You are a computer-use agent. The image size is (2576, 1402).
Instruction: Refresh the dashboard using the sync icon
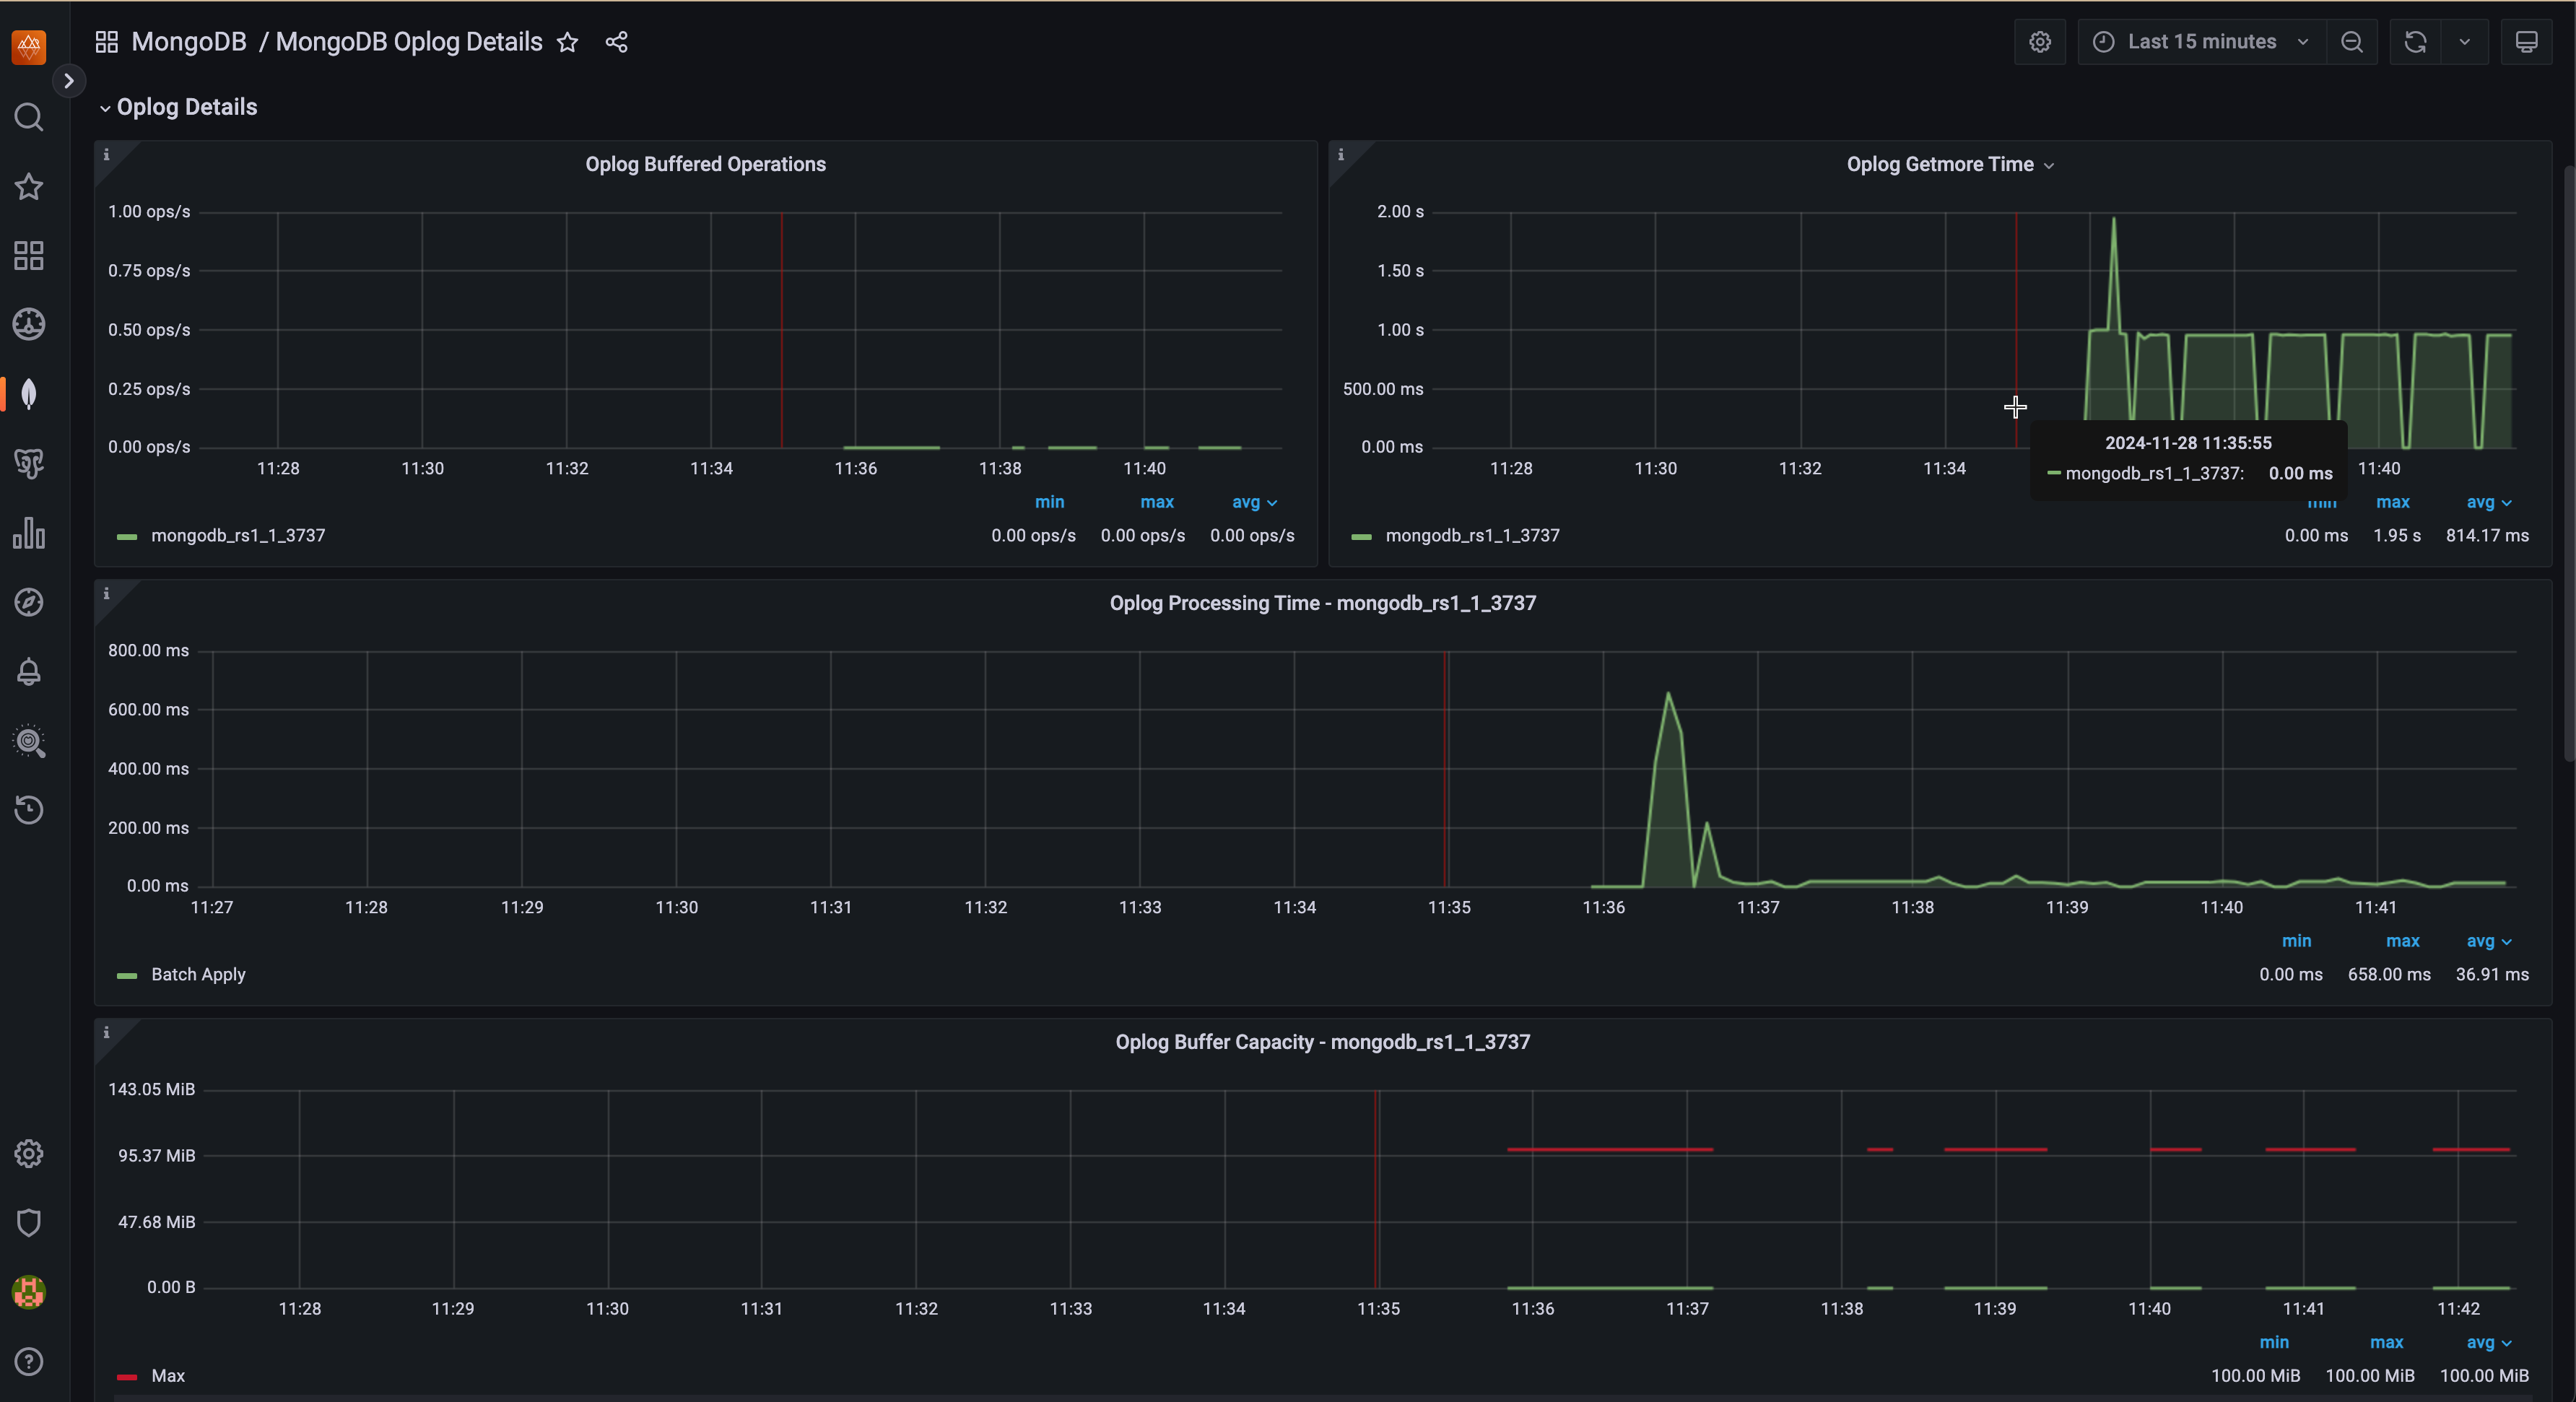click(2414, 41)
